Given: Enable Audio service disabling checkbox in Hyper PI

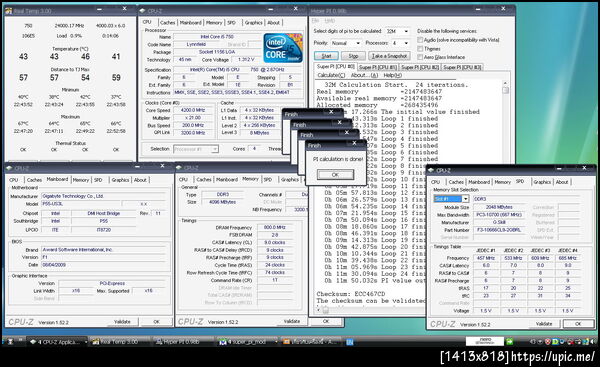Looking at the screenshot, I should pyautogui.click(x=420, y=40).
